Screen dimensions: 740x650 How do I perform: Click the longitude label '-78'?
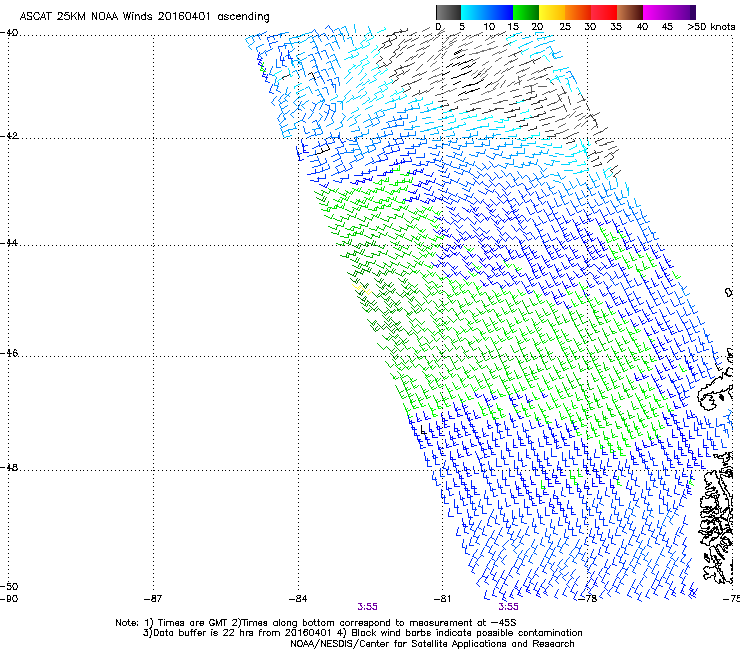click(x=588, y=599)
